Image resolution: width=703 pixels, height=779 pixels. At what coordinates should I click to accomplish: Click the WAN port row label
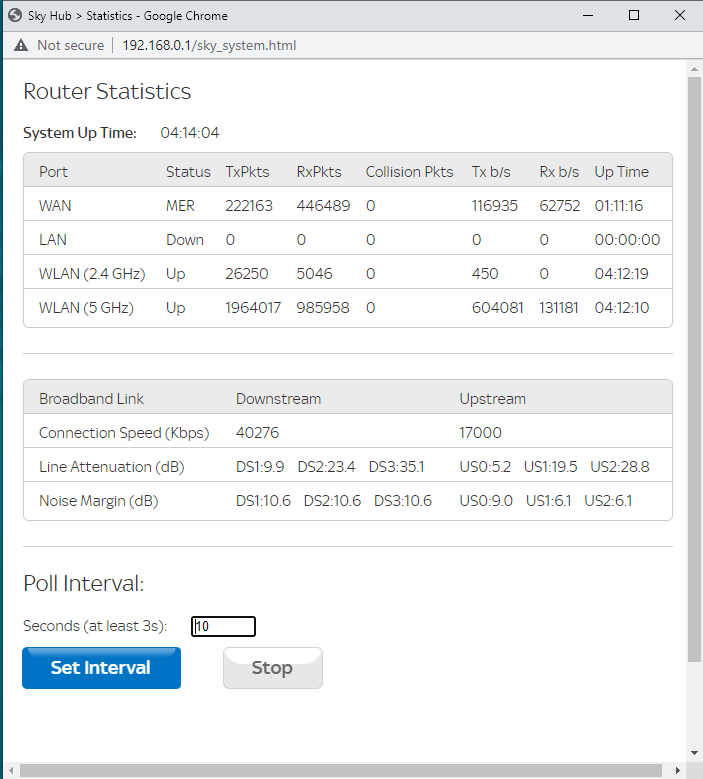[55, 206]
